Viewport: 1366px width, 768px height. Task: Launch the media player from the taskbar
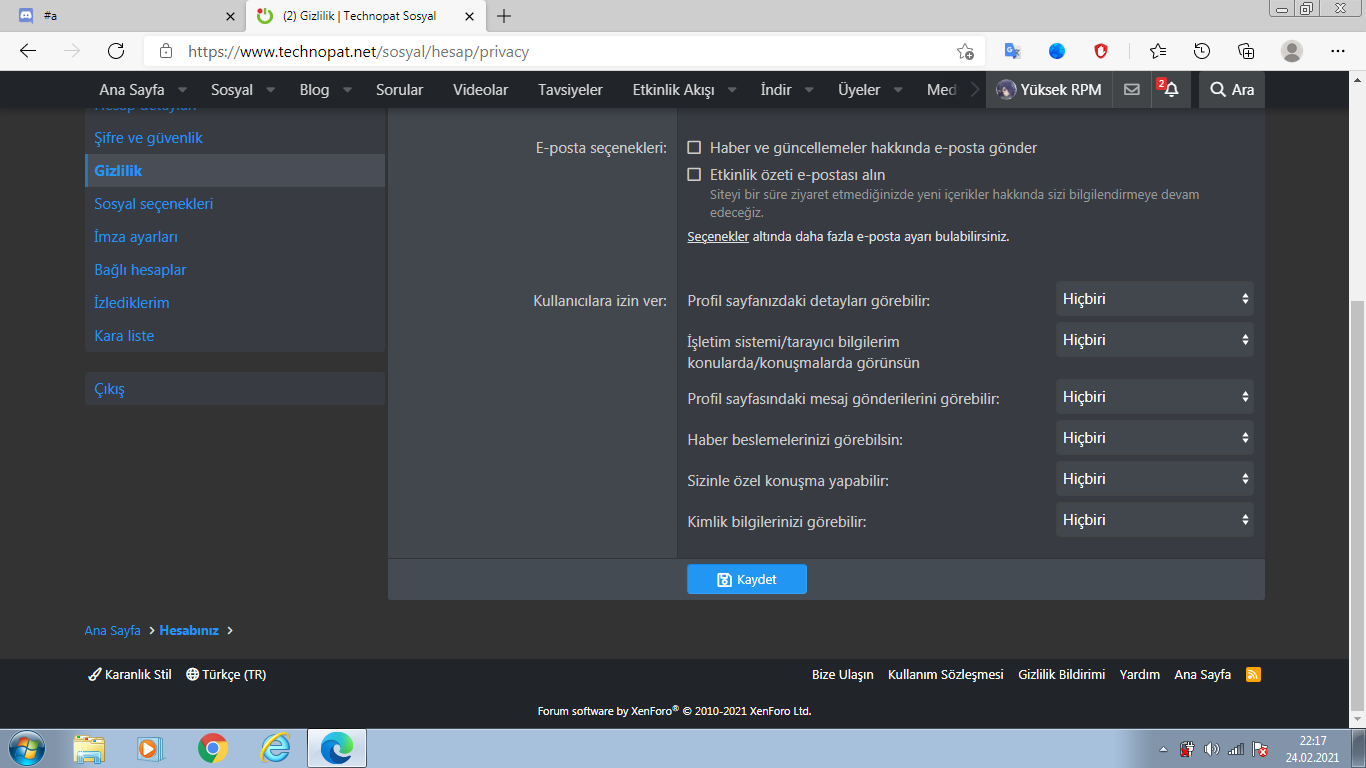(x=149, y=748)
